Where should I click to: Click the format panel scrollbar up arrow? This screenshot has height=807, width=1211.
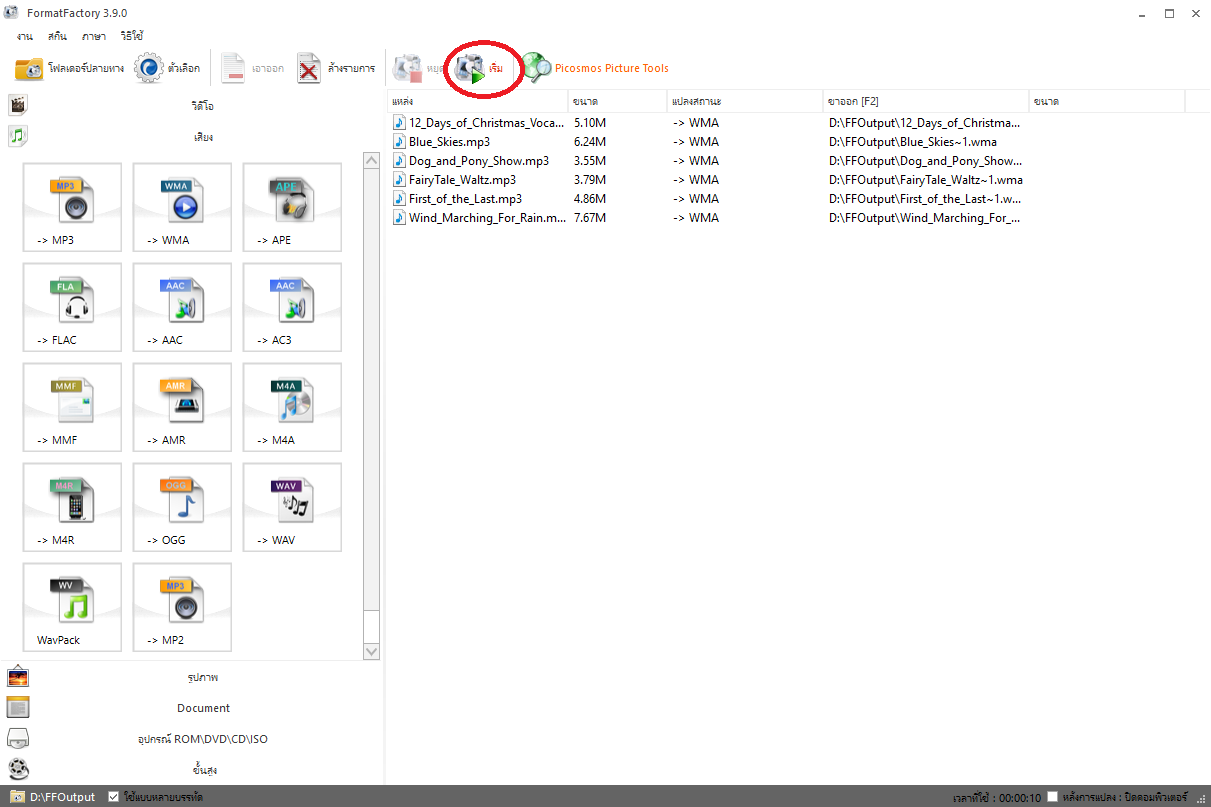[372, 163]
